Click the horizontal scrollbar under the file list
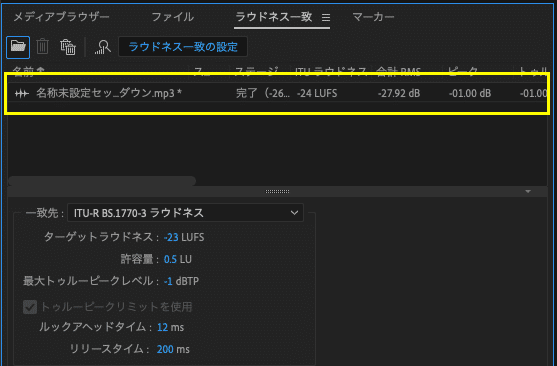The image size is (557, 366). pyautogui.click(x=102, y=181)
